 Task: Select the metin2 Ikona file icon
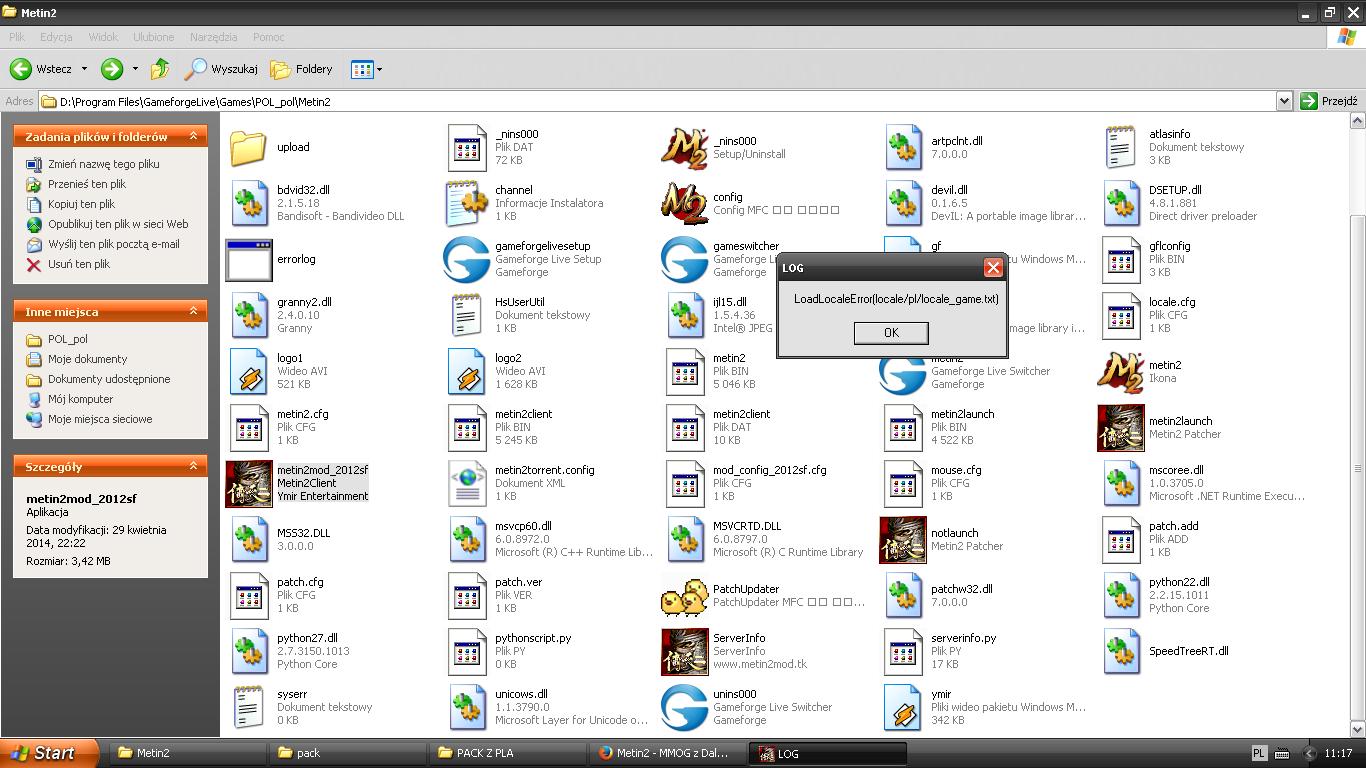(1121, 372)
